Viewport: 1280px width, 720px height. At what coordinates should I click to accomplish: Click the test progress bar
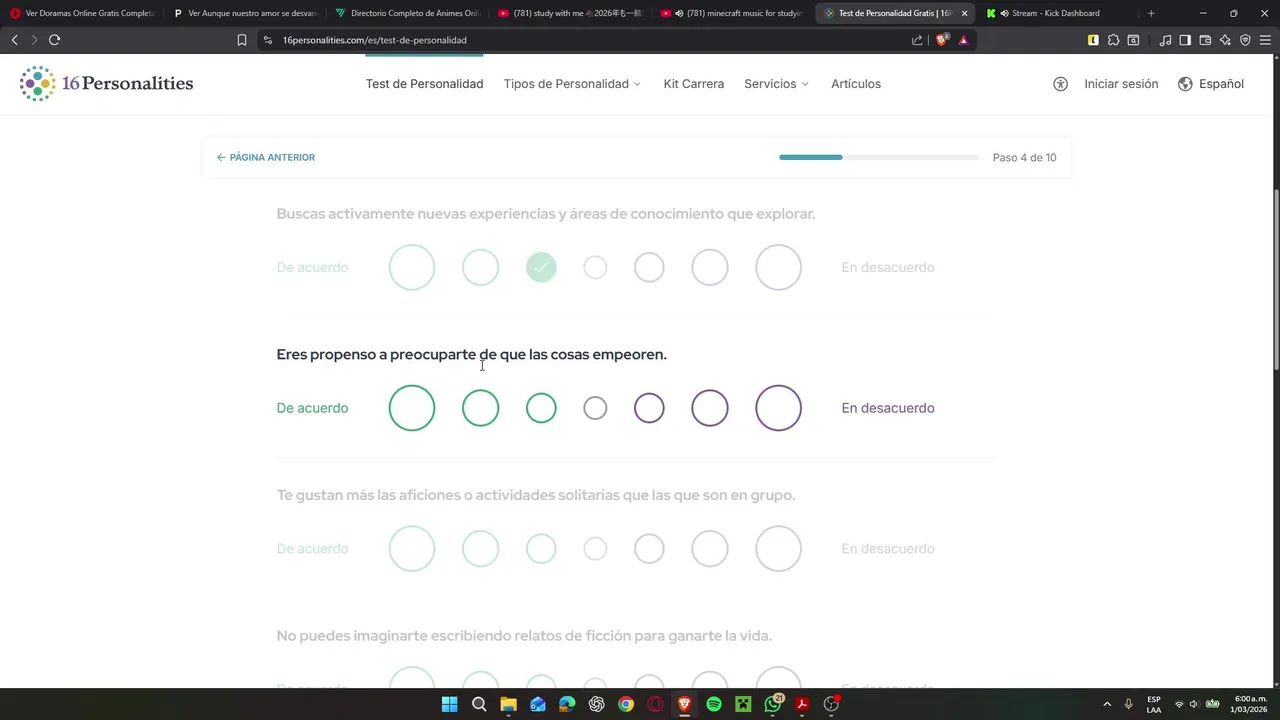(x=879, y=157)
